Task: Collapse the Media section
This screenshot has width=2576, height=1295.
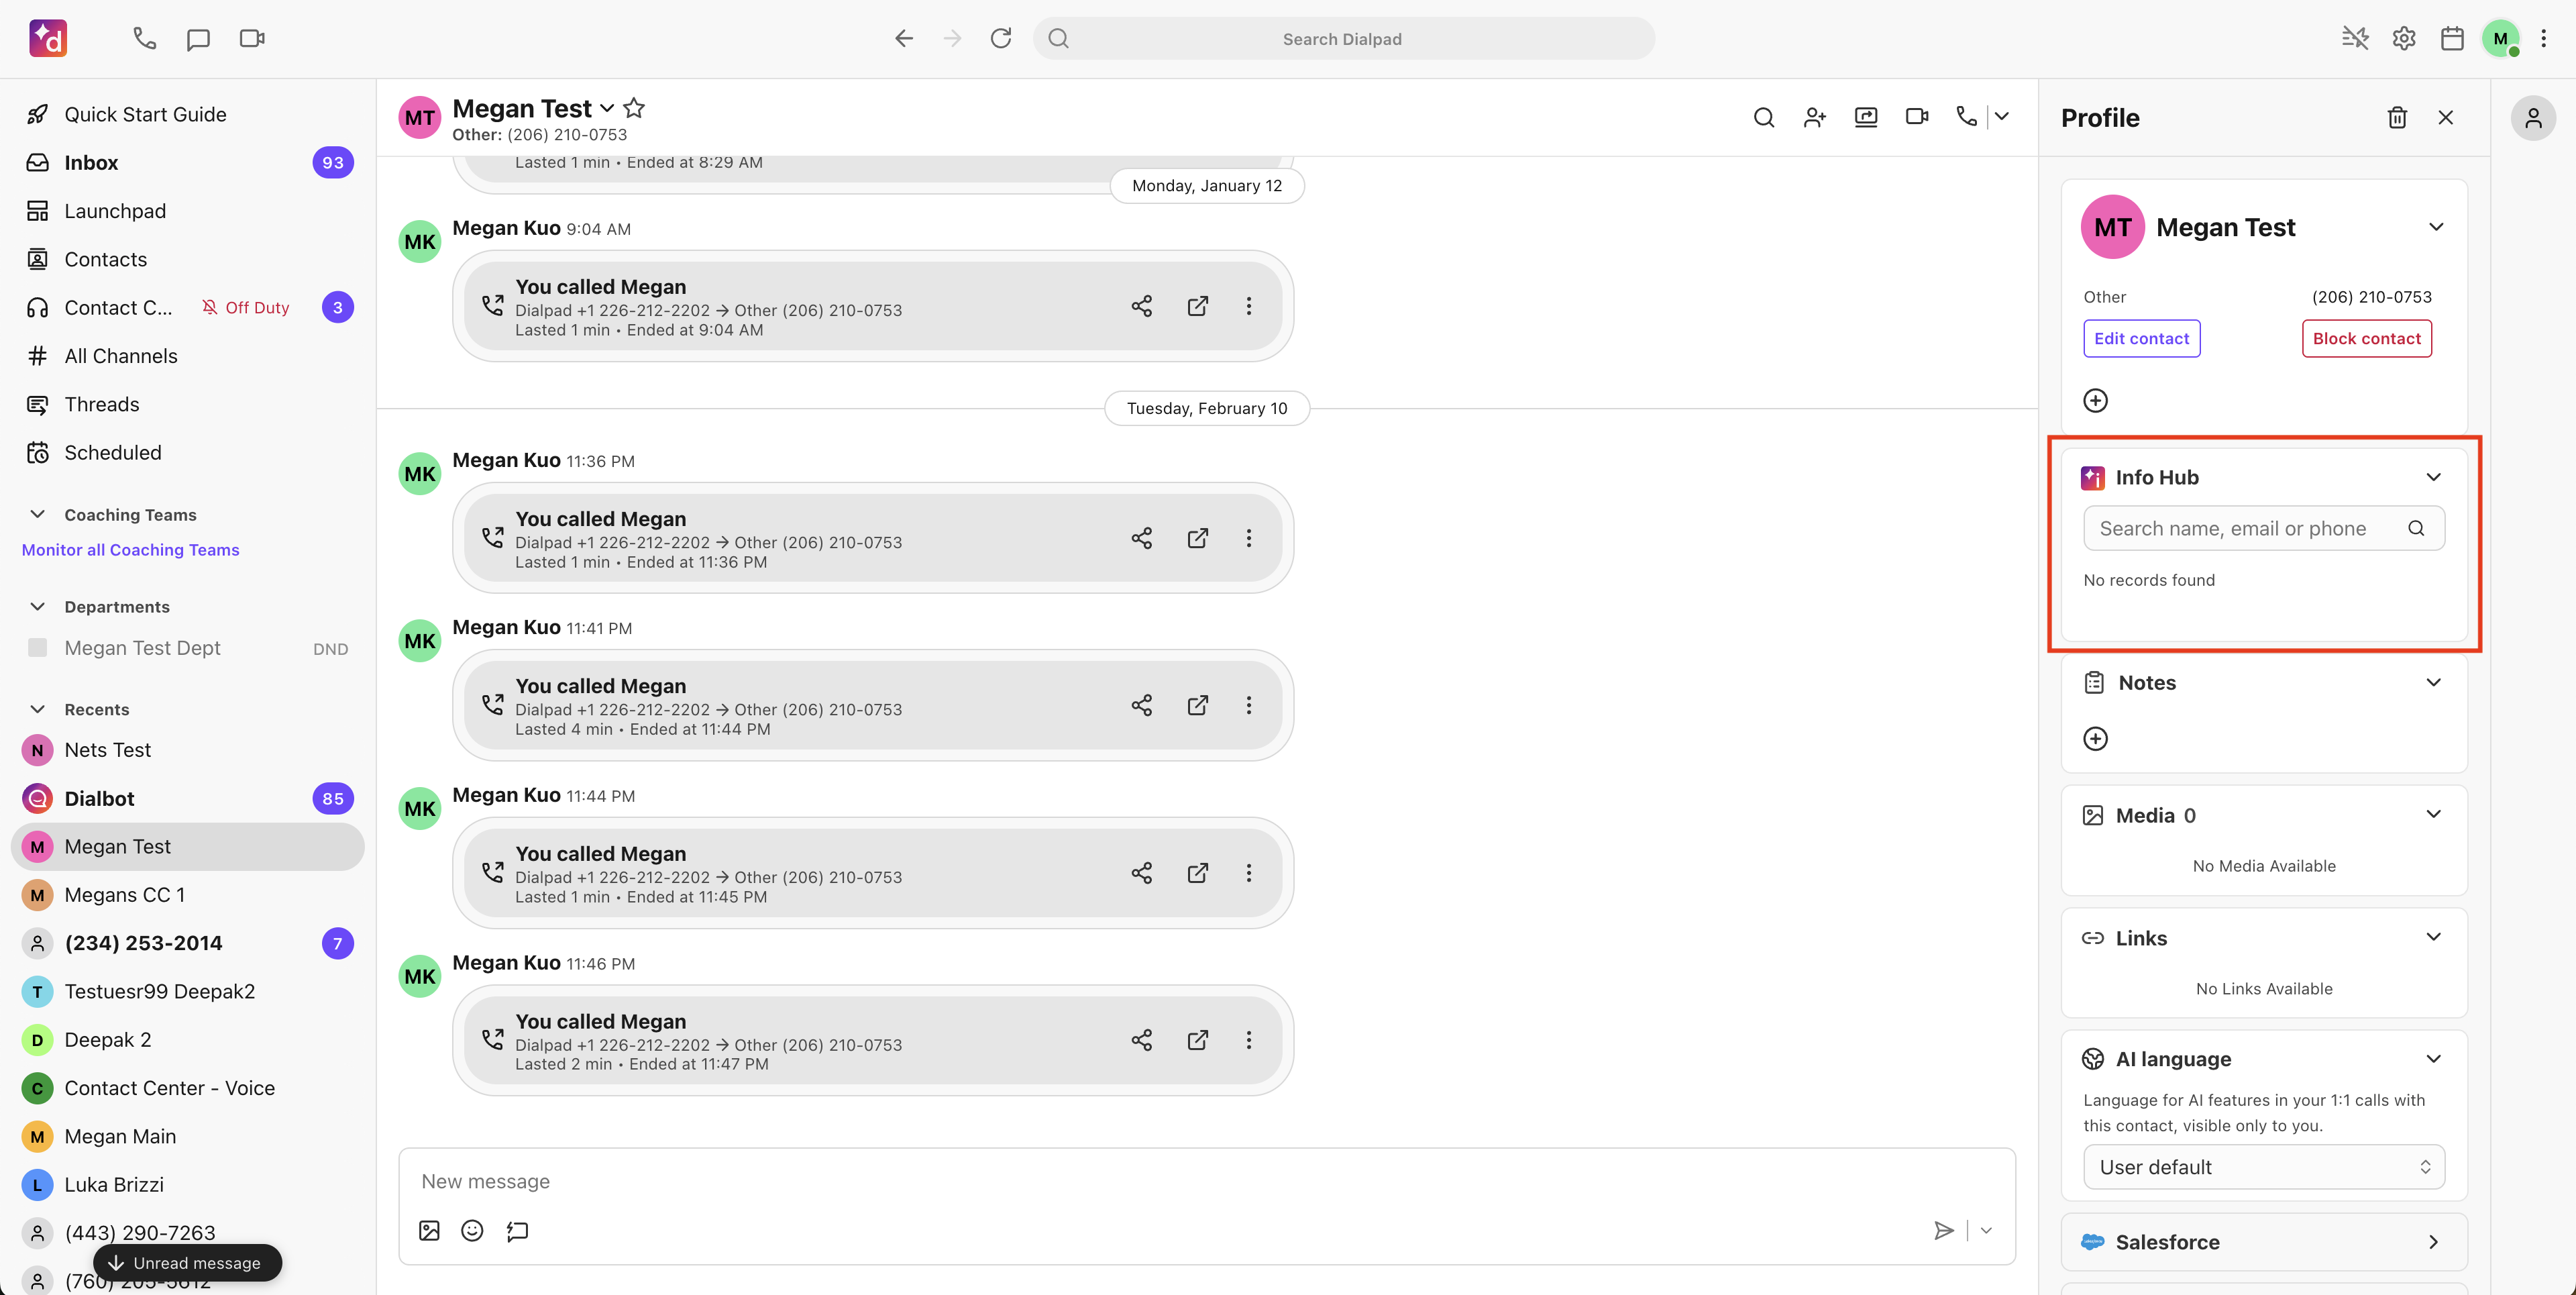Action: (x=2434, y=814)
